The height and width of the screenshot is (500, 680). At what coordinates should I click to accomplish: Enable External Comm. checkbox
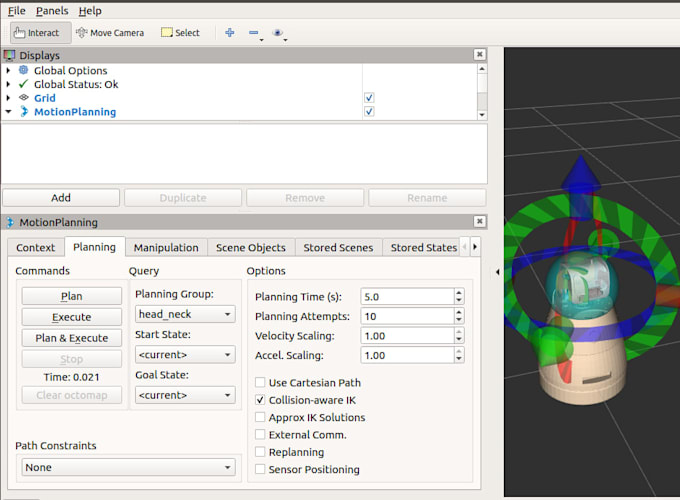[x=260, y=435]
